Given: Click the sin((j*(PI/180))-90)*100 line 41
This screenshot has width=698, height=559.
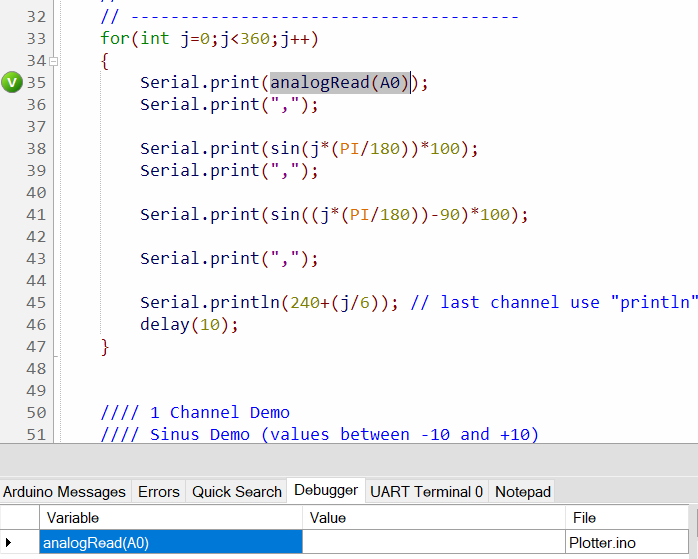Looking at the screenshot, I should click(334, 215).
